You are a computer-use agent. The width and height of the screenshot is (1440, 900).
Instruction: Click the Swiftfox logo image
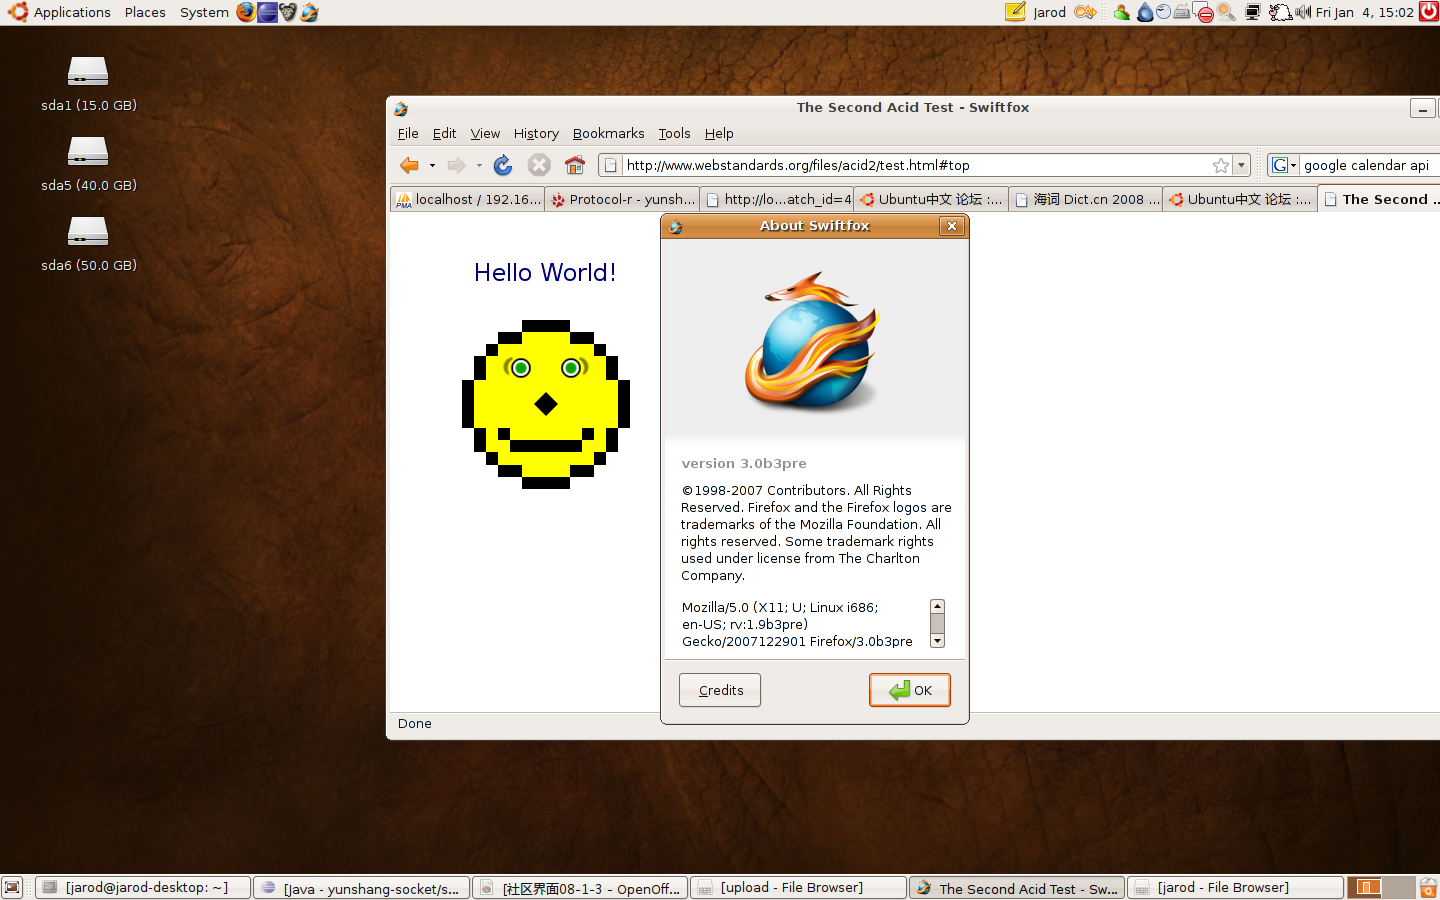coord(812,340)
